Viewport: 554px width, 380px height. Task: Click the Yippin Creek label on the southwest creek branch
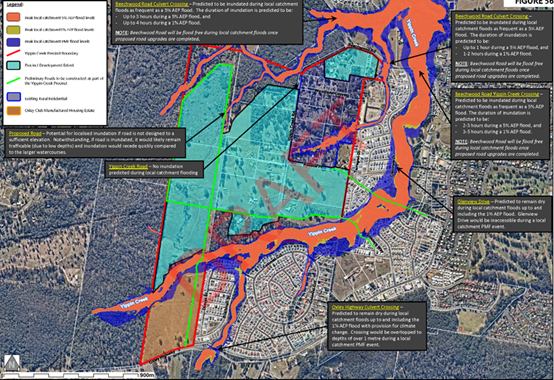coord(134,303)
